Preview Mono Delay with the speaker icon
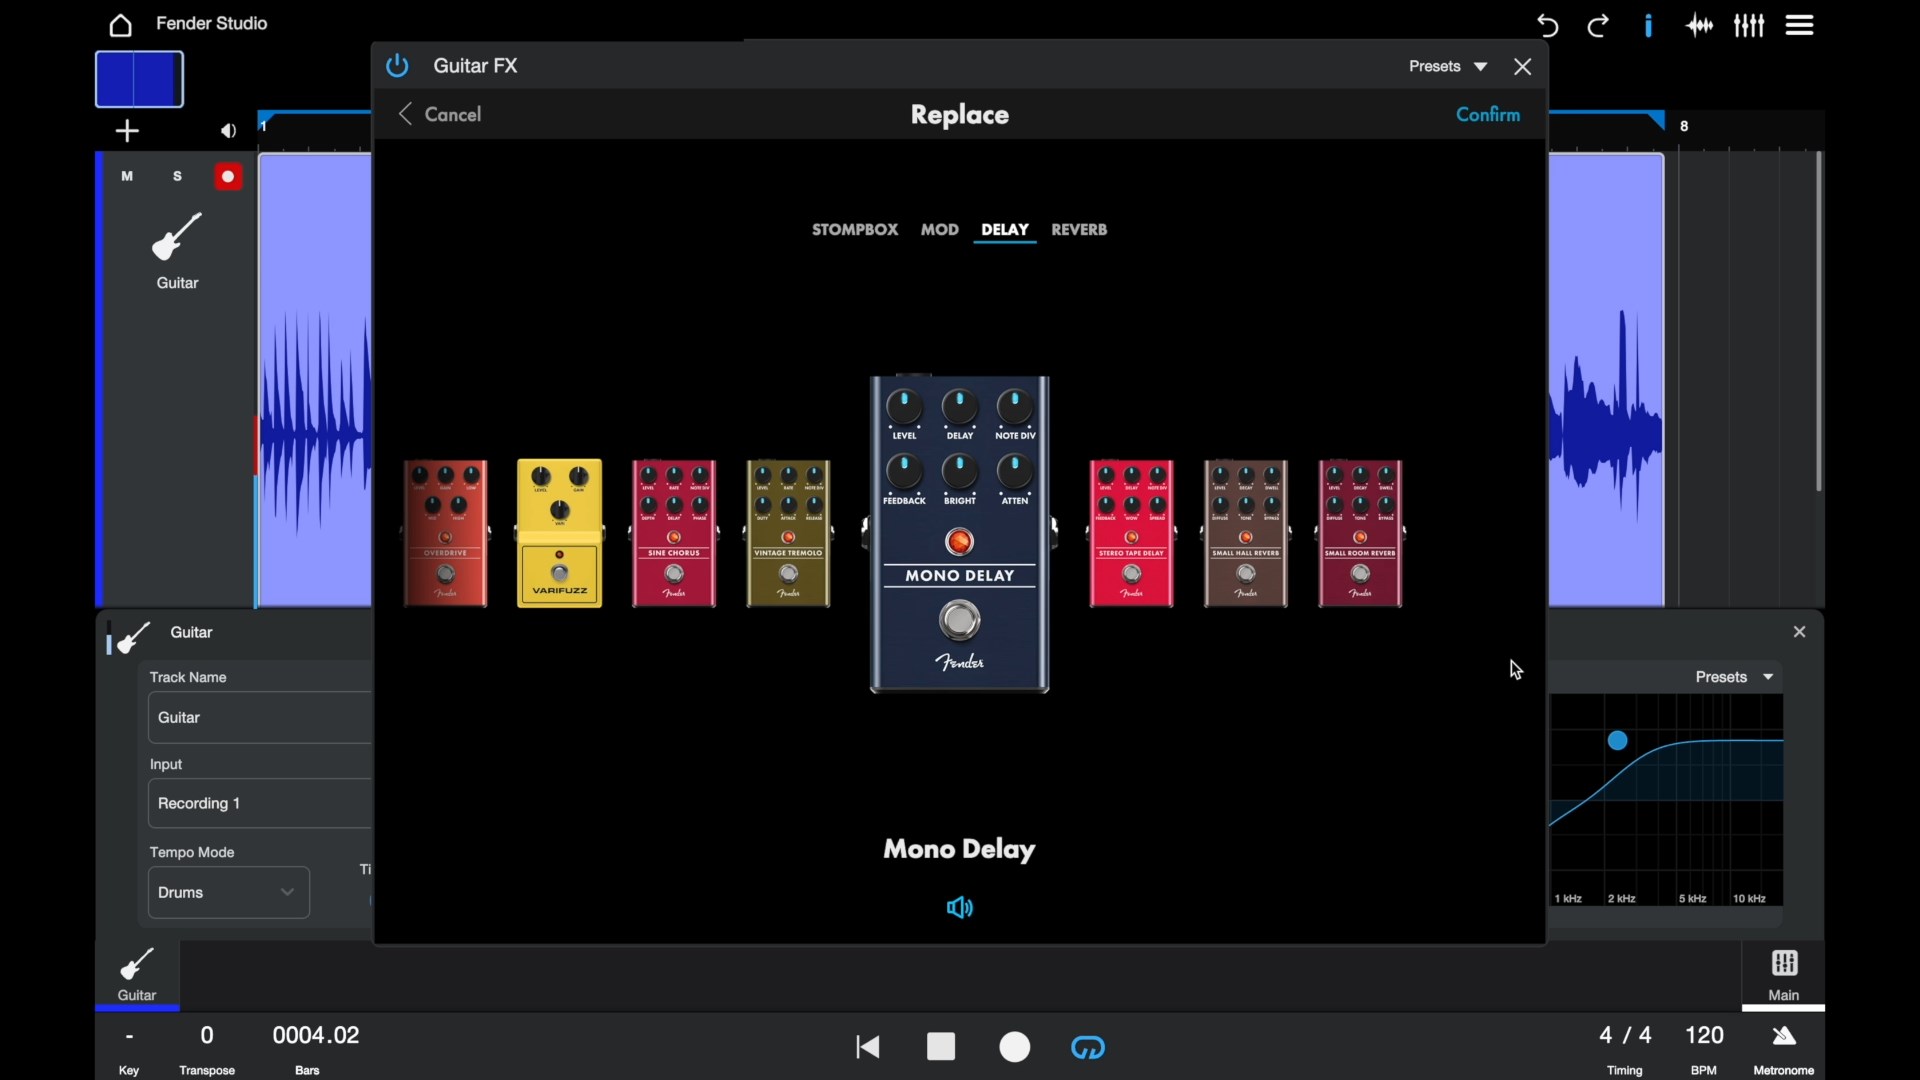This screenshot has height=1080, width=1920. pos(960,908)
